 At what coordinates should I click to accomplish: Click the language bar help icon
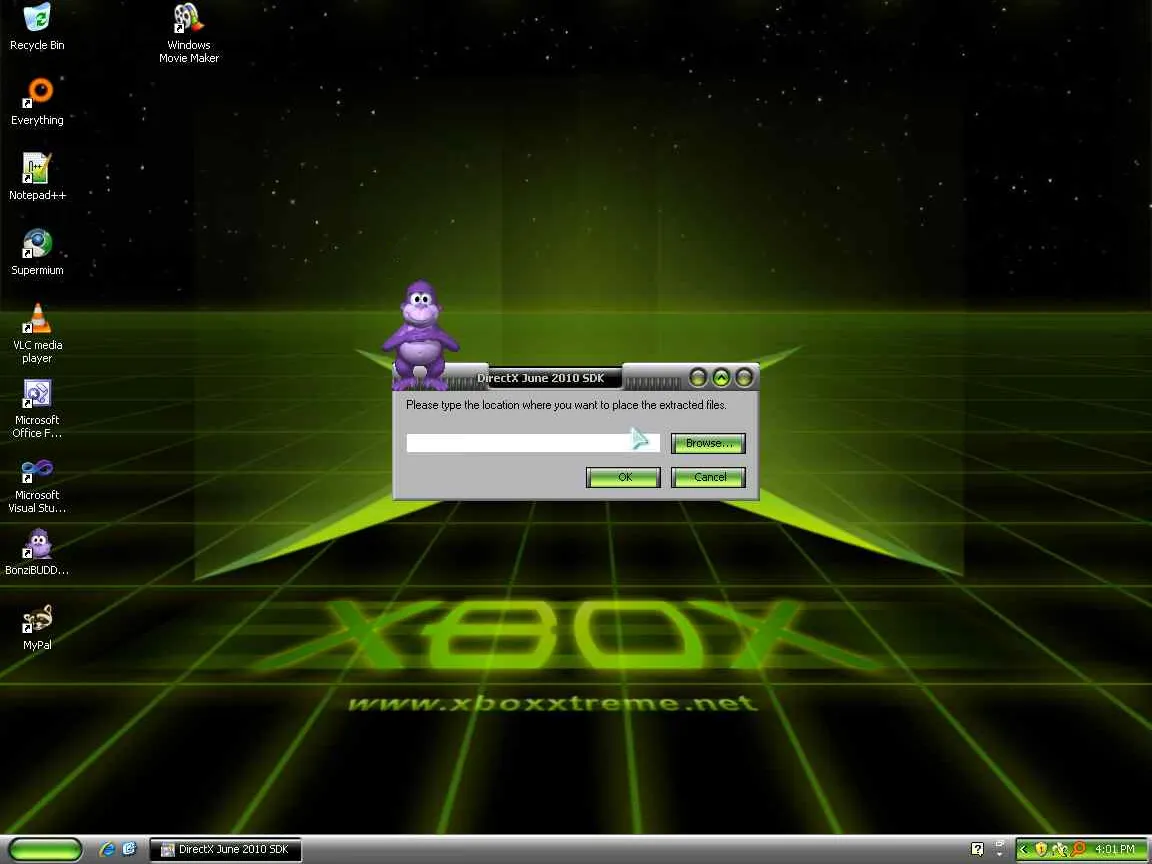pos(977,849)
